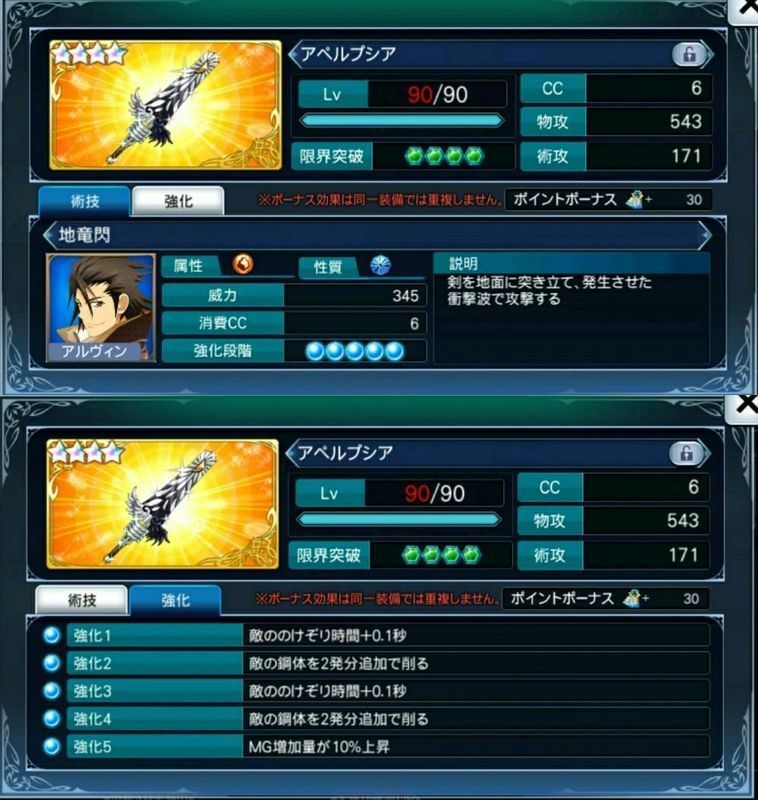758x800 pixels.
Task: Click the green 限界突破 gems above the 強化1 list
Action: click(x=441, y=555)
